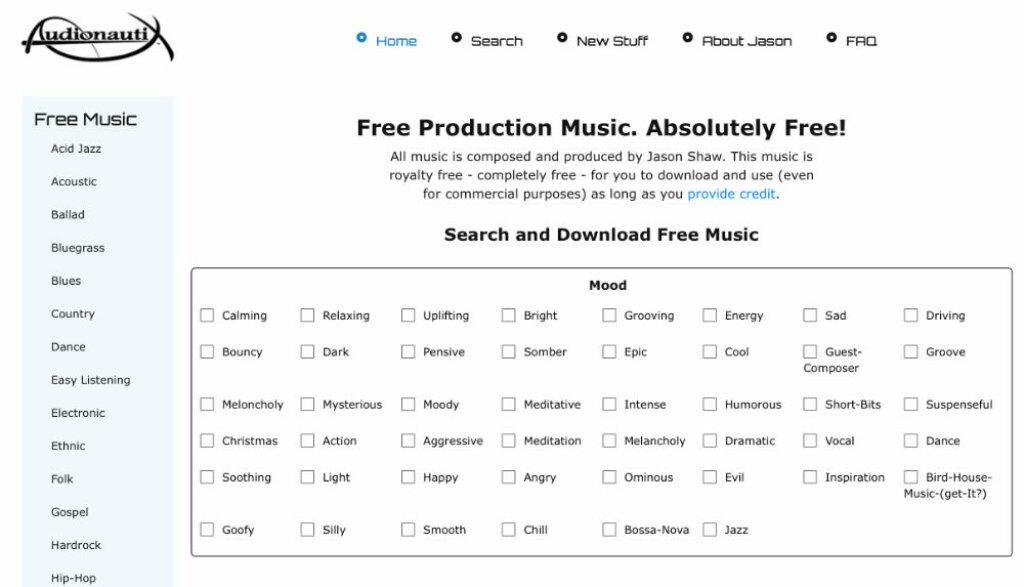Browse the Acid Jazz genre
Screen dimensions: 1024x587
point(75,149)
